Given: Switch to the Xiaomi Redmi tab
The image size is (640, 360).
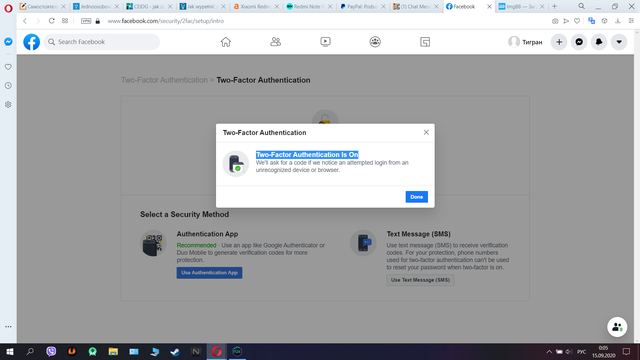Looking at the screenshot, I should click(x=256, y=7).
